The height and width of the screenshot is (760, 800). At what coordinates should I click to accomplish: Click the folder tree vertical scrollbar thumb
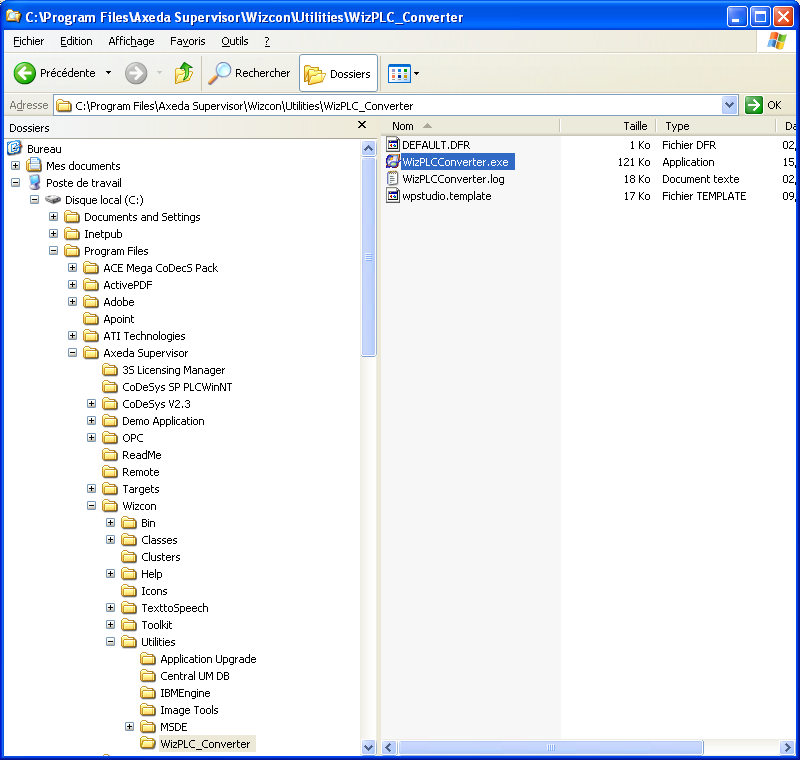368,257
